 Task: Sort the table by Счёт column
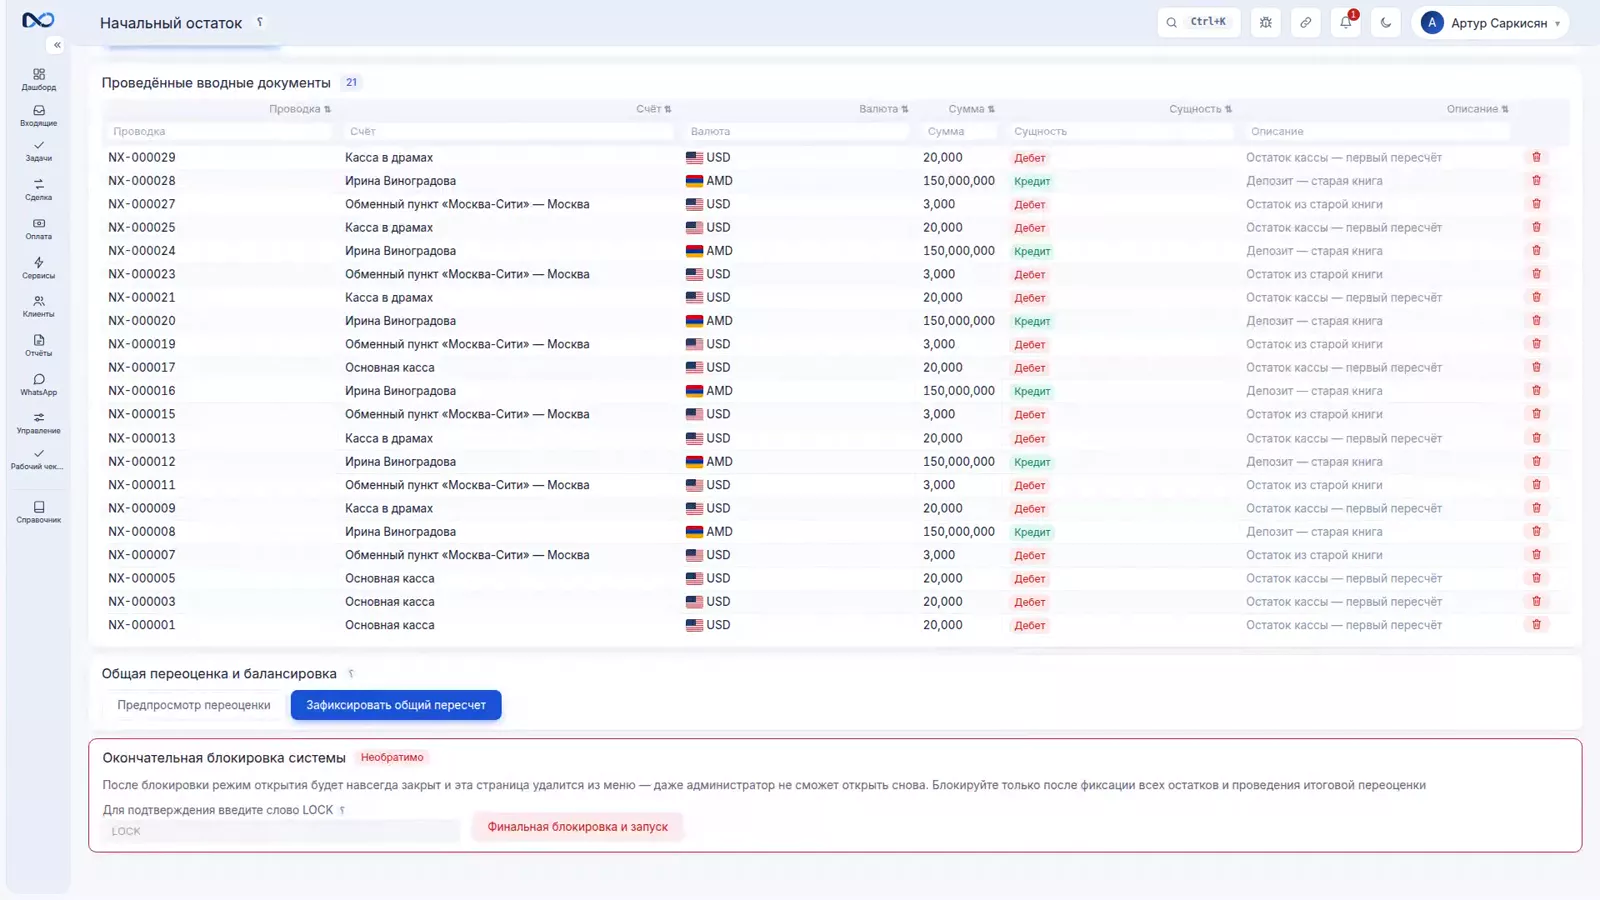point(654,109)
